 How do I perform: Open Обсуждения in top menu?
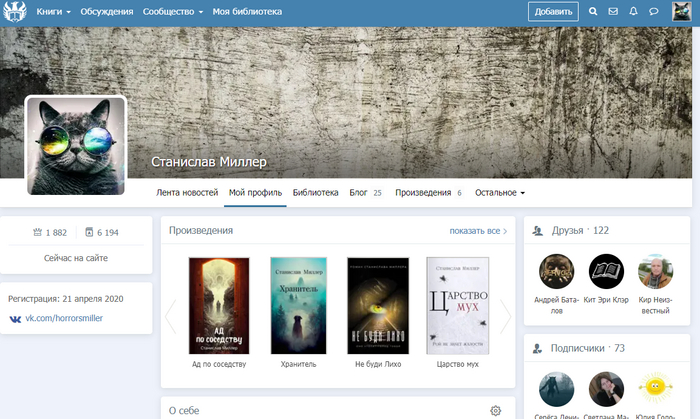coord(107,12)
